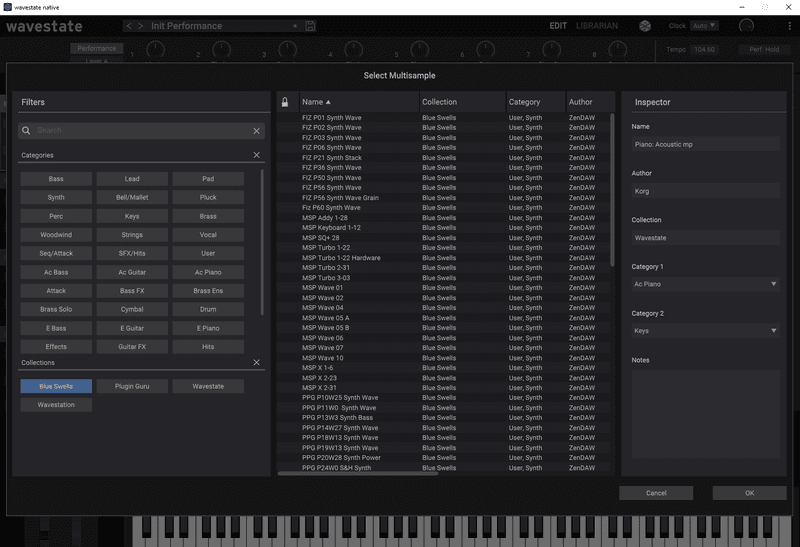Confirm selection with OK button
Viewport: 800px width, 547px height.
[749, 493]
